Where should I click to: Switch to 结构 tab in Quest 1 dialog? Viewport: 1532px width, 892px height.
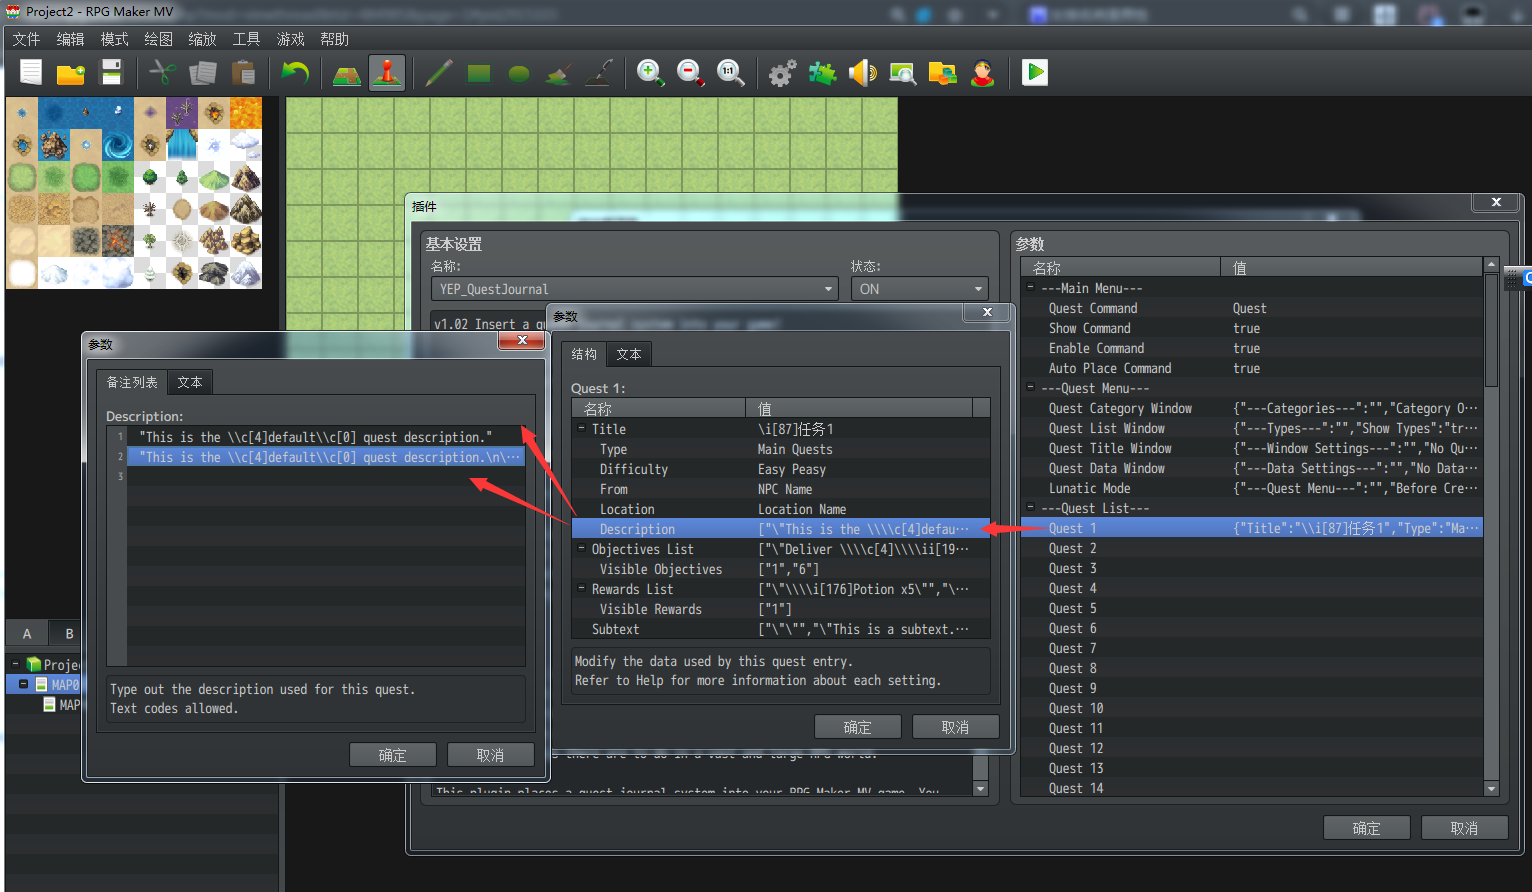click(x=584, y=354)
